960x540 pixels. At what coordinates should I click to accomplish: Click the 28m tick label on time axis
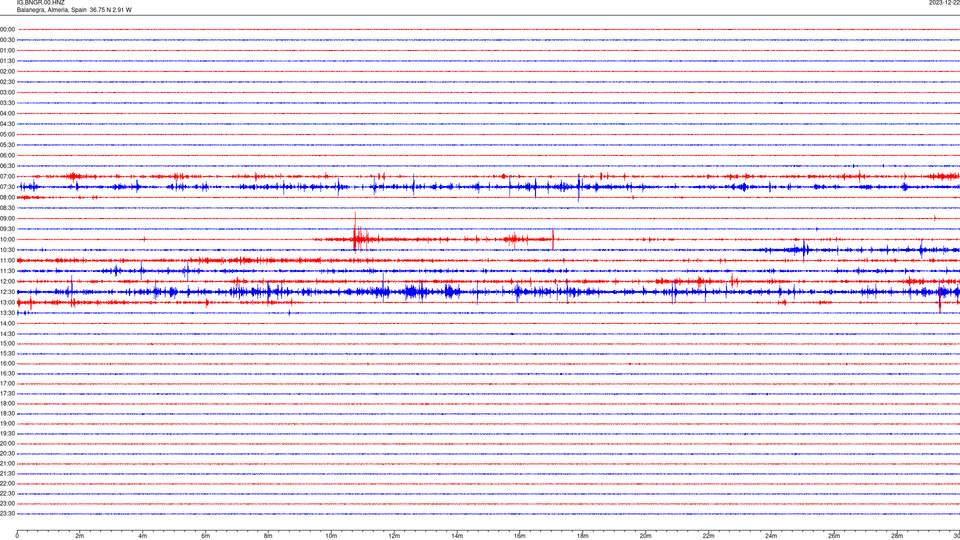tap(897, 536)
